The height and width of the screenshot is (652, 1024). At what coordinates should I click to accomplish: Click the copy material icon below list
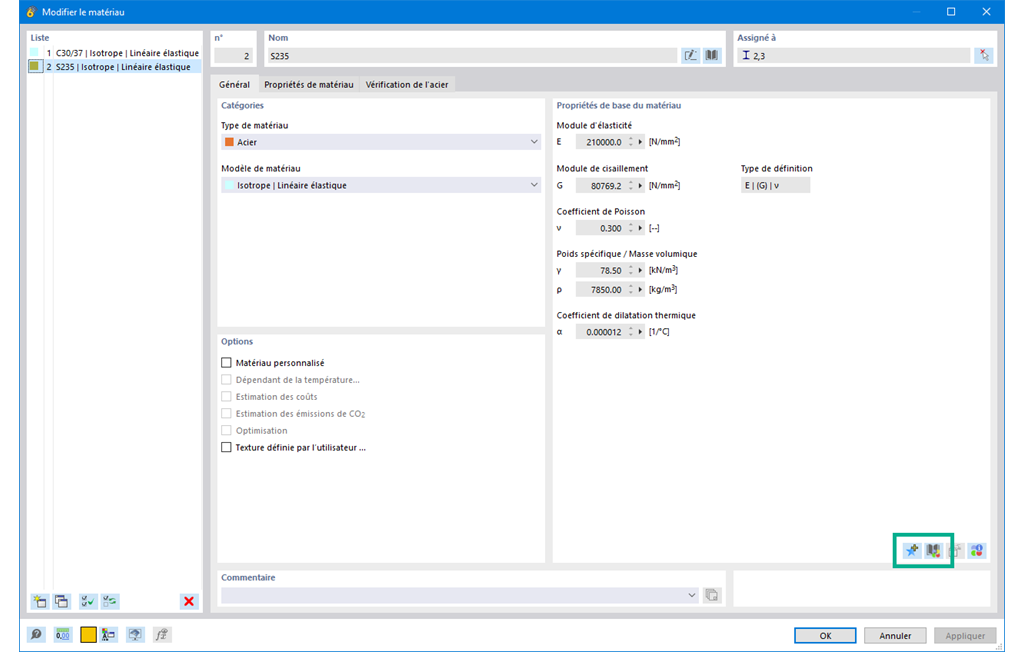61,601
